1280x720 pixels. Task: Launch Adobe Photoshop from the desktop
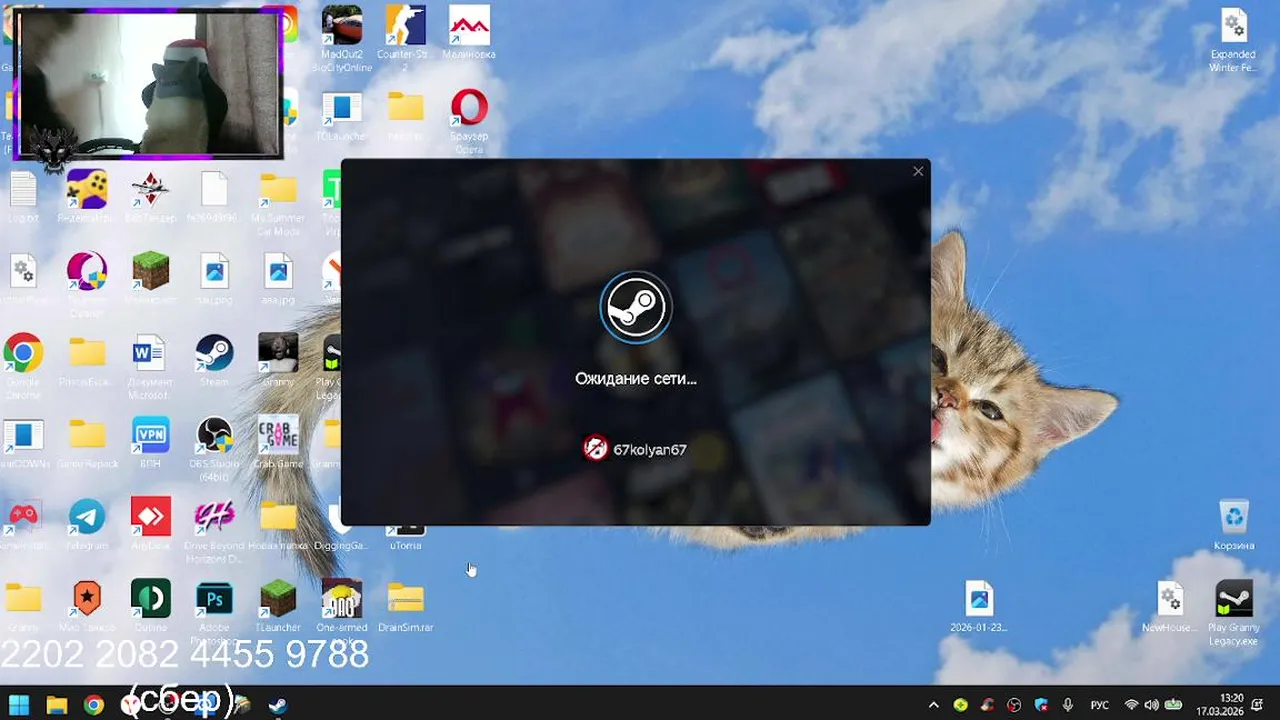point(214,612)
